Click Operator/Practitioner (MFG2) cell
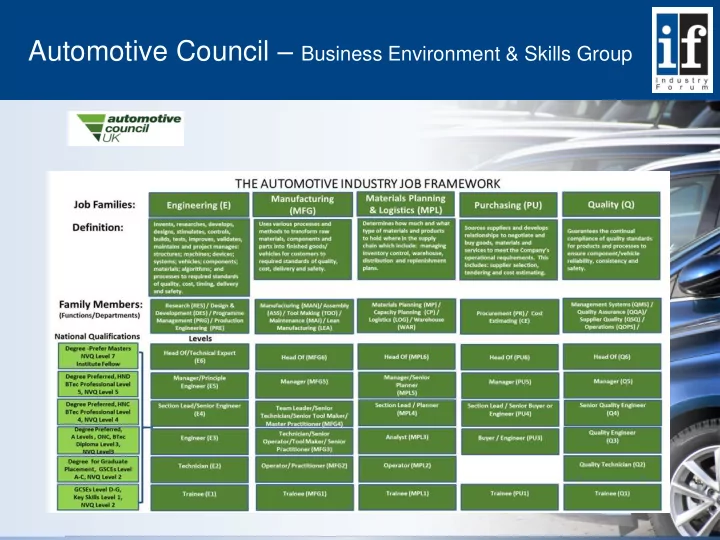The height and width of the screenshot is (540, 720). [x=304, y=469]
